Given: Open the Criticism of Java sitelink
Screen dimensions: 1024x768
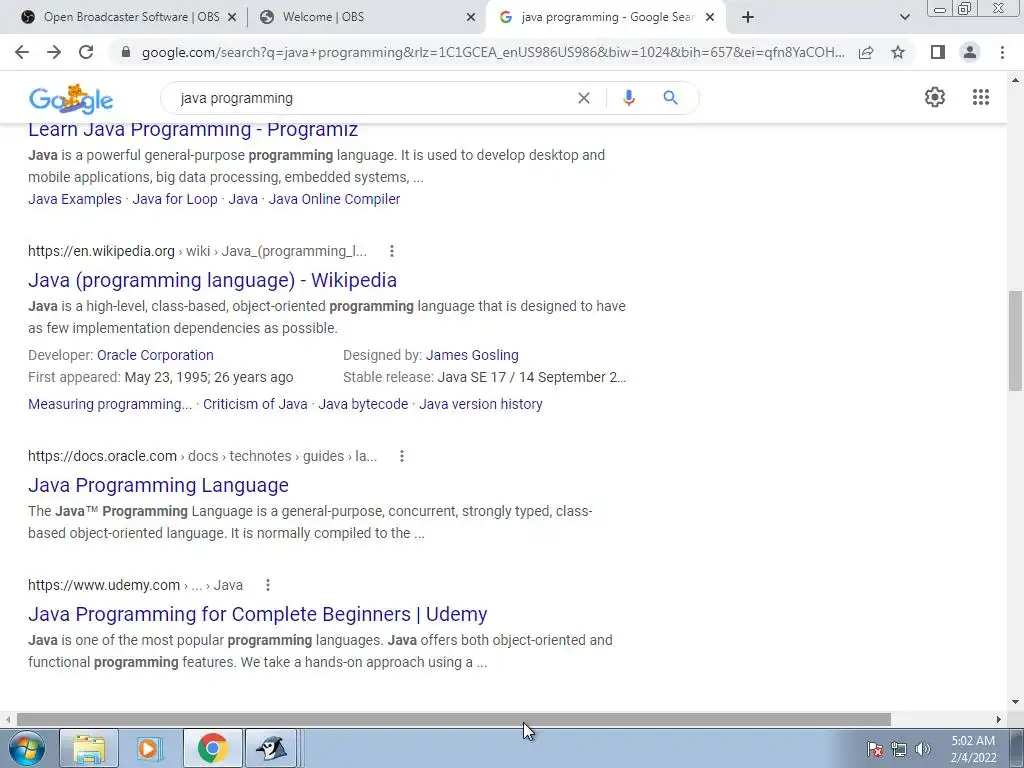Looking at the screenshot, I should 255,404.
